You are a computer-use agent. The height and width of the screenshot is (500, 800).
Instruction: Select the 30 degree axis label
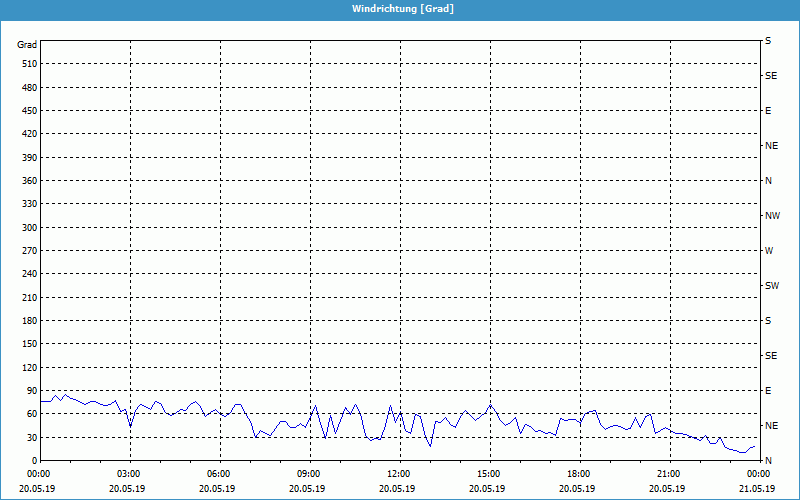tap(30, 438)
